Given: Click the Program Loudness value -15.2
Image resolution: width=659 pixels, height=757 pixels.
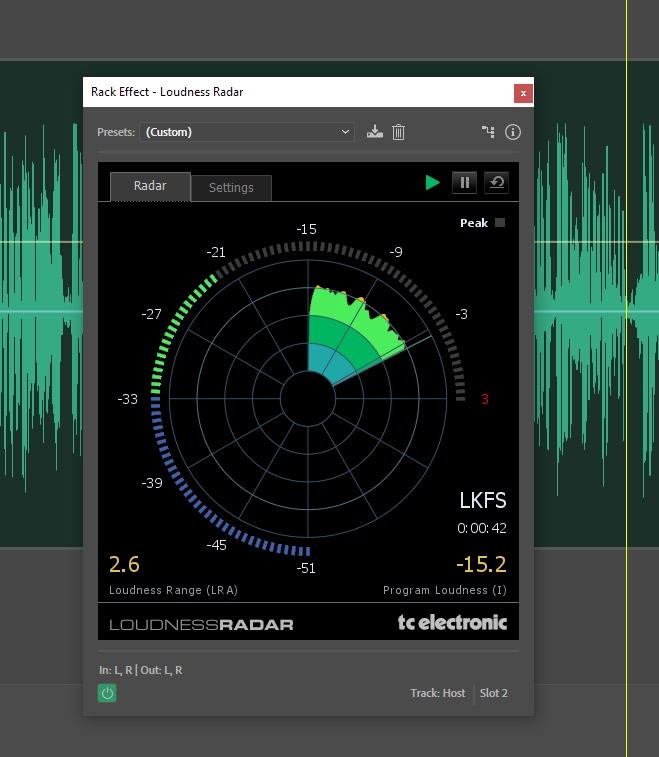Looking at the screenshot, I should pyautogui.click(x=481, y=564).
